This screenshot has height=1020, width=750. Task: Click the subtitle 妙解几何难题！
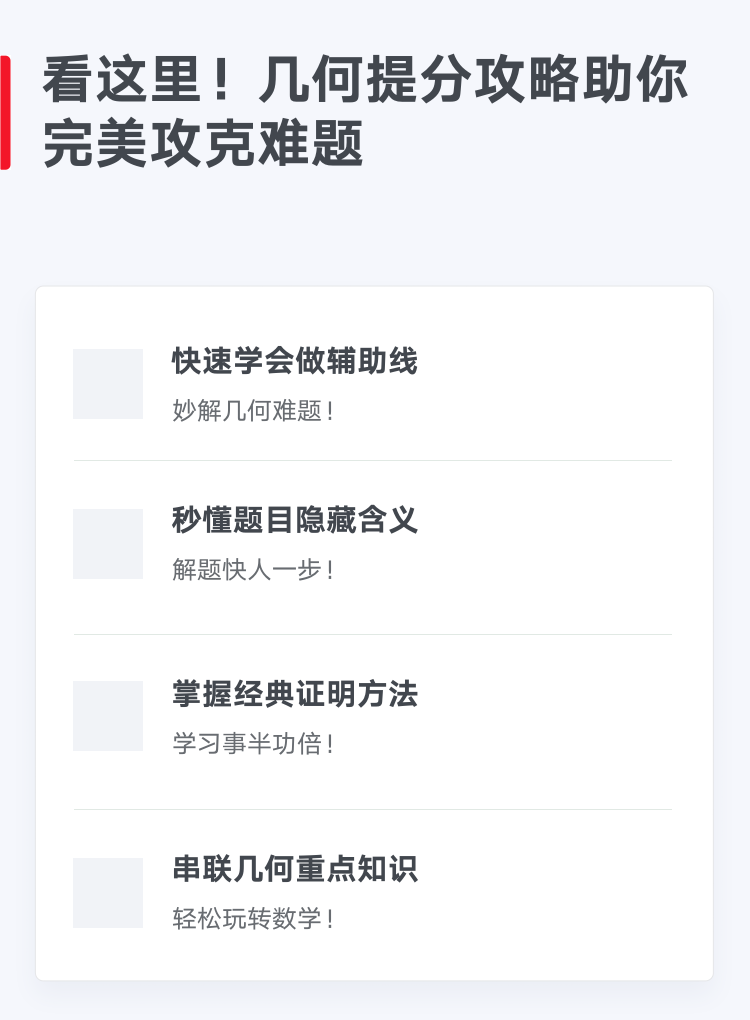254,411
